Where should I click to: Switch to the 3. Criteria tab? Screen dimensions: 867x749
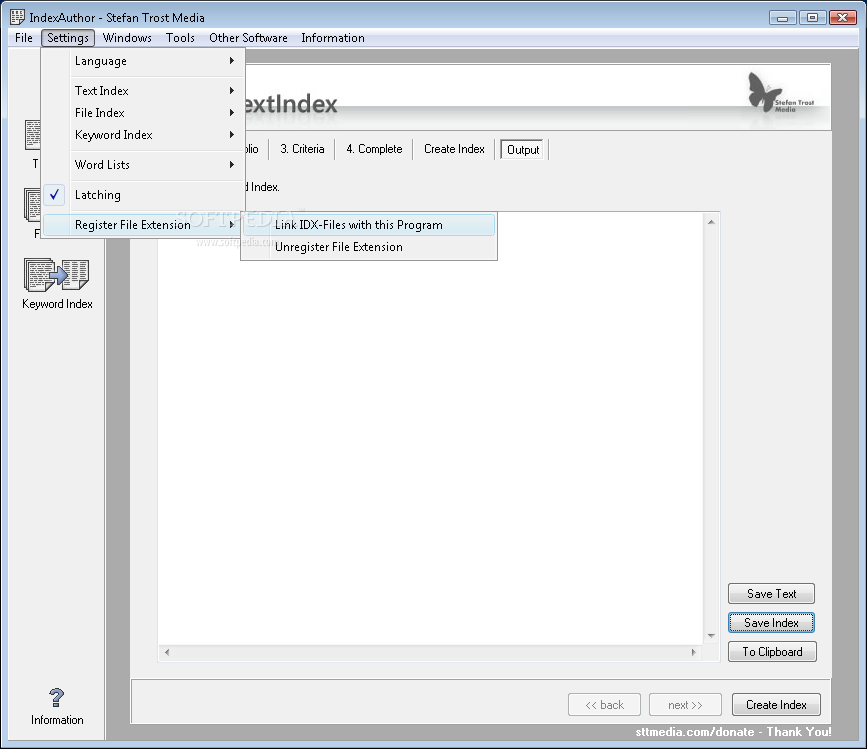tap(302, 149)
